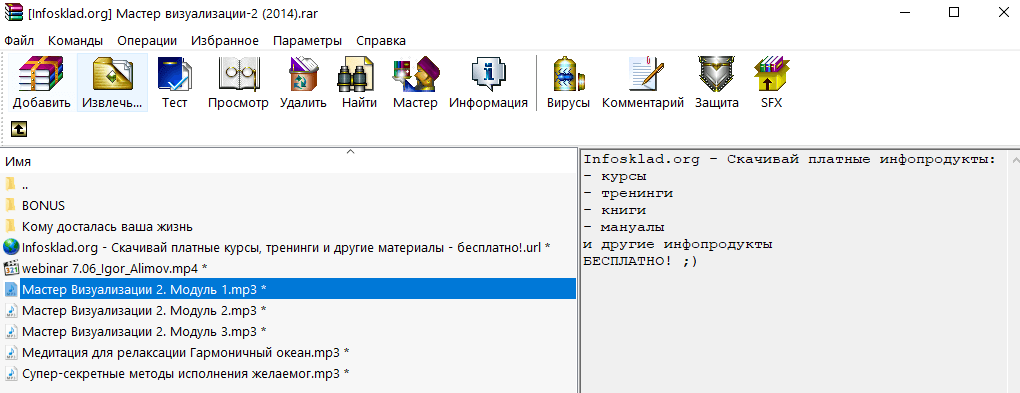Click the video icon of webinar 7.06_Igor_Alimov.mp4
1020x393 pixels.
(11, 268)
